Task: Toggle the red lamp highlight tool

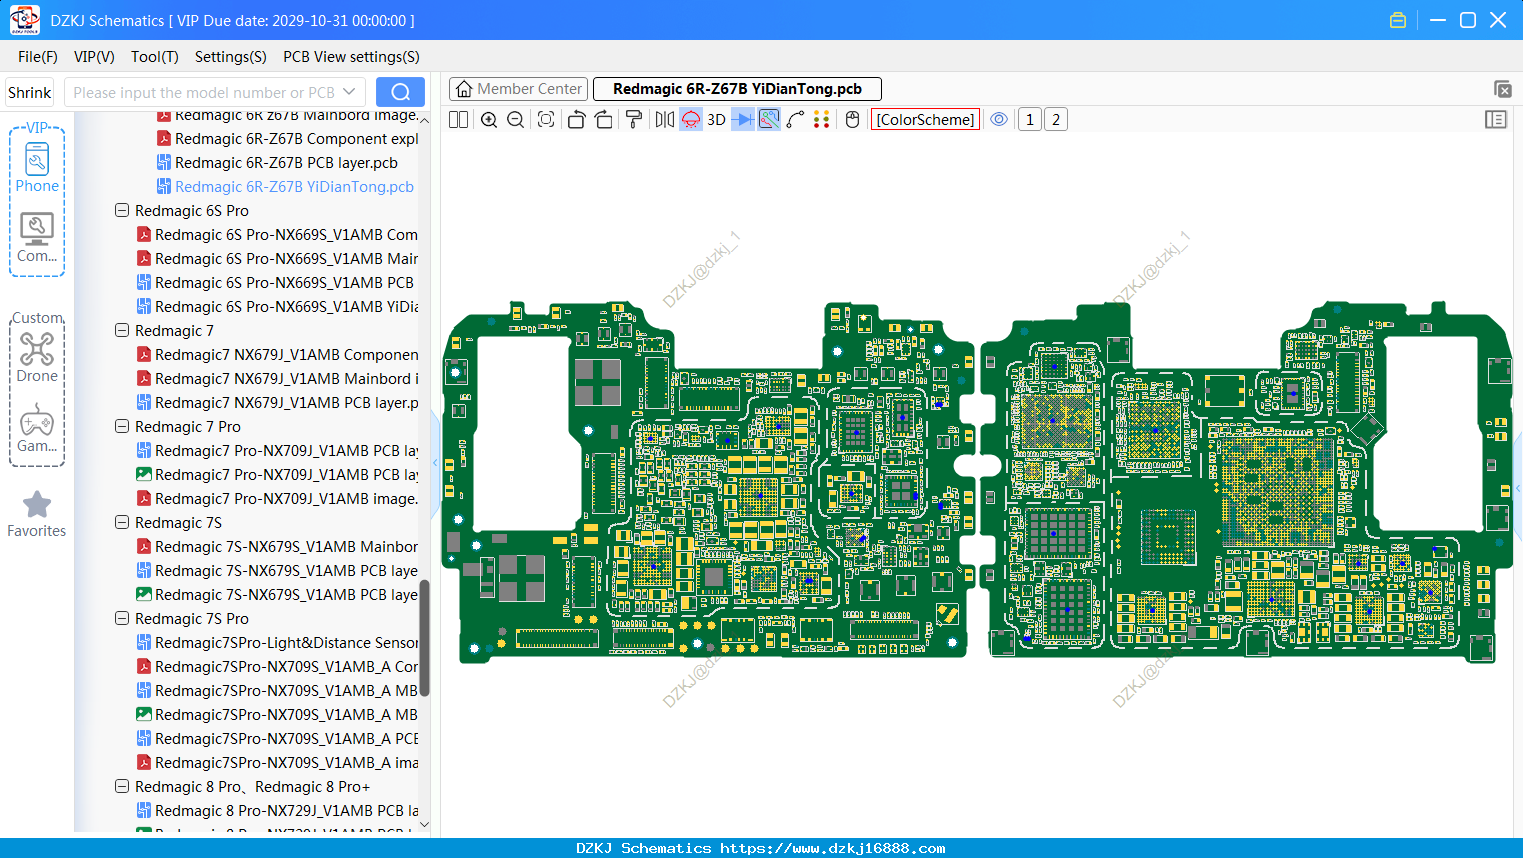Action: [x=691, y=120]
